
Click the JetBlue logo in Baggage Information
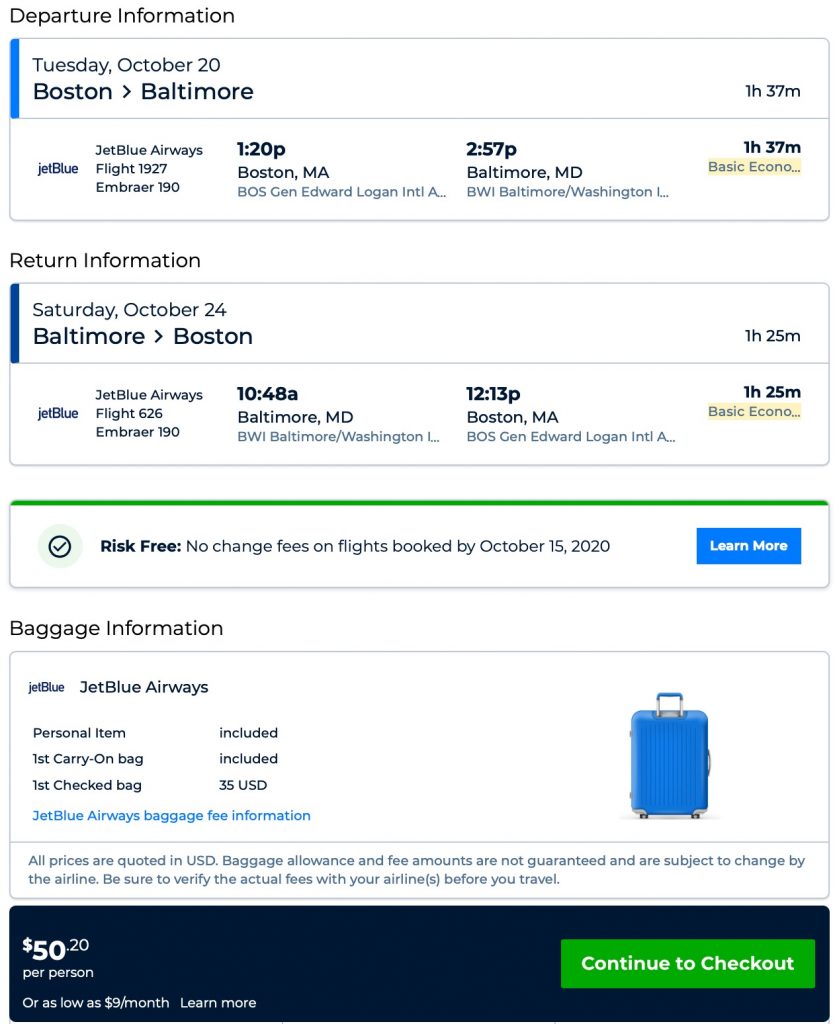coord(46,688)
